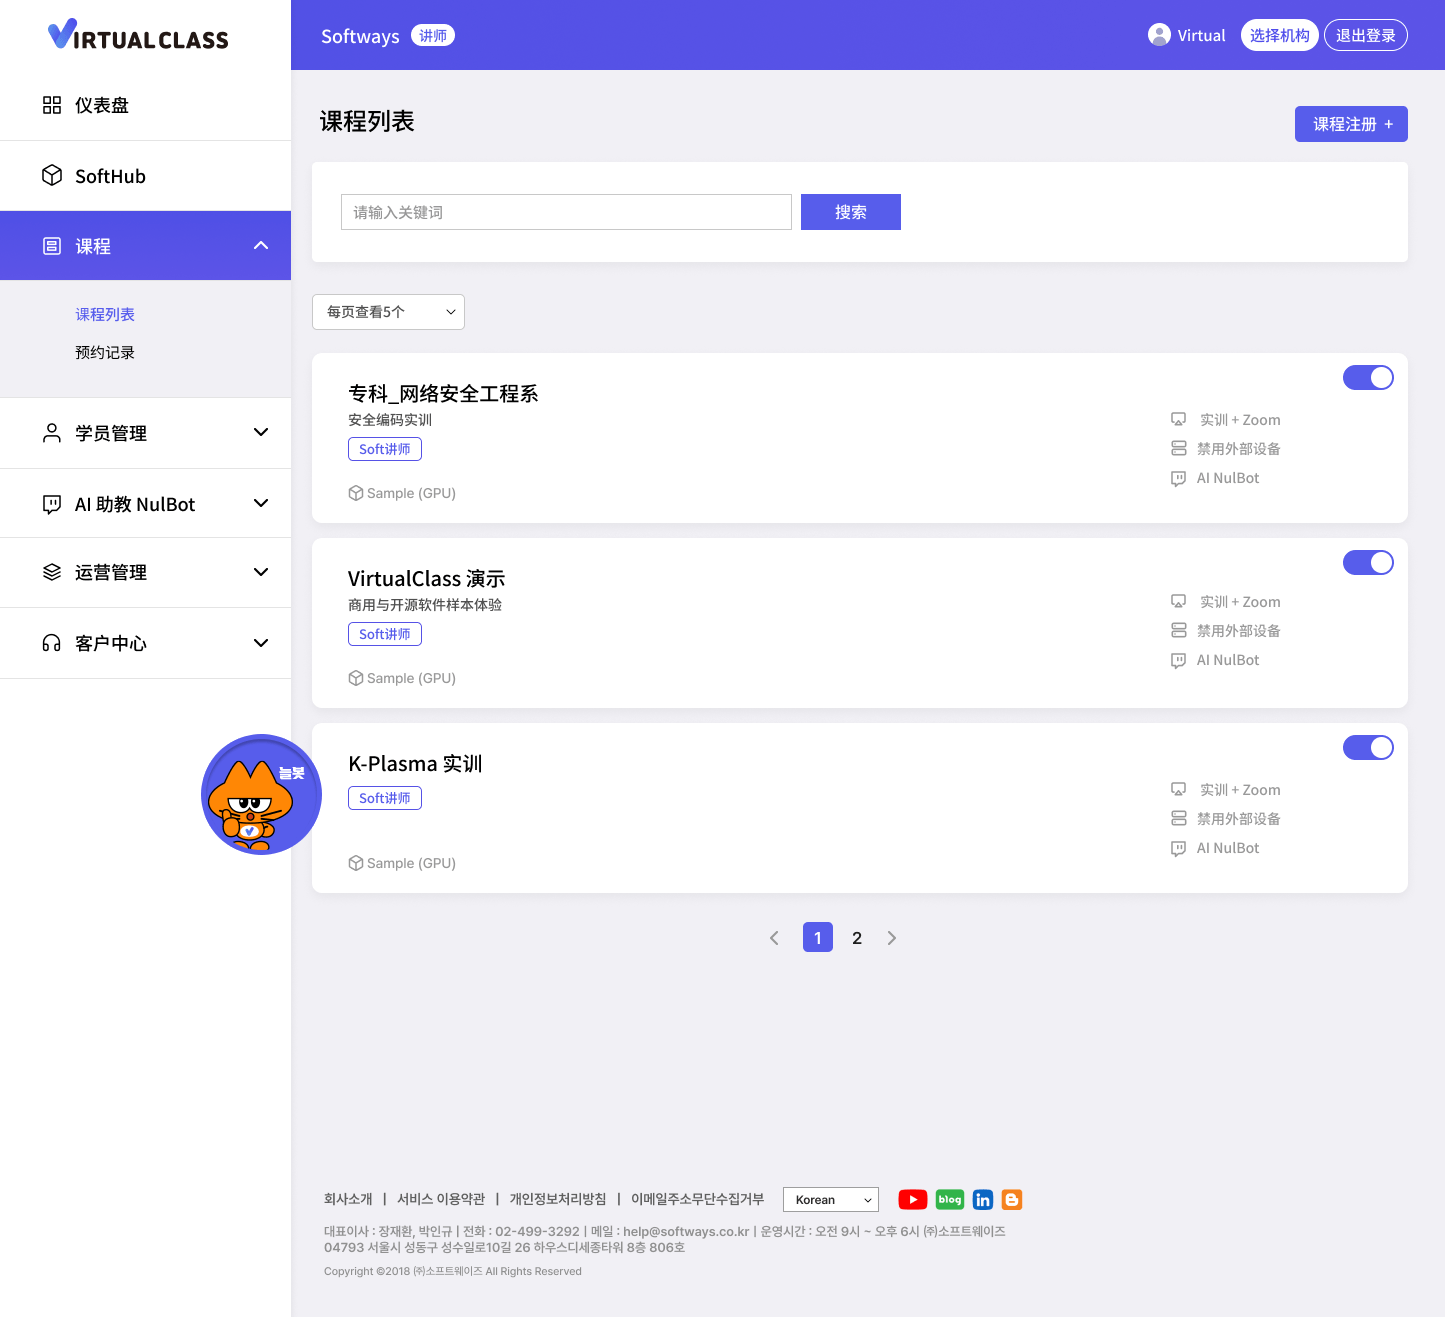Click 禁用外部设备 icon in 专科_网络安全工程系 card

coord(1179,448)
